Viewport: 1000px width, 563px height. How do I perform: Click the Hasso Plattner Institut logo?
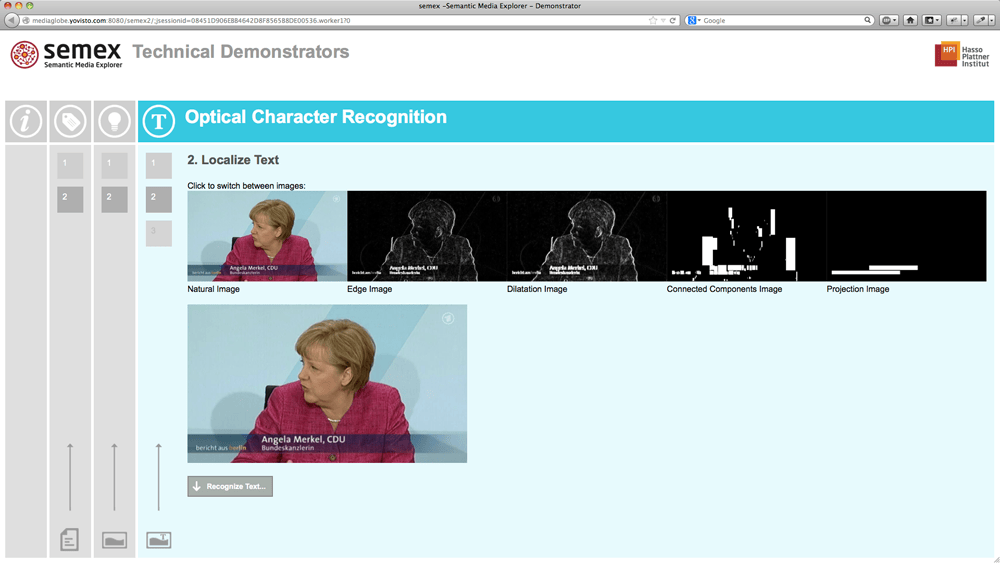[961, 55]
